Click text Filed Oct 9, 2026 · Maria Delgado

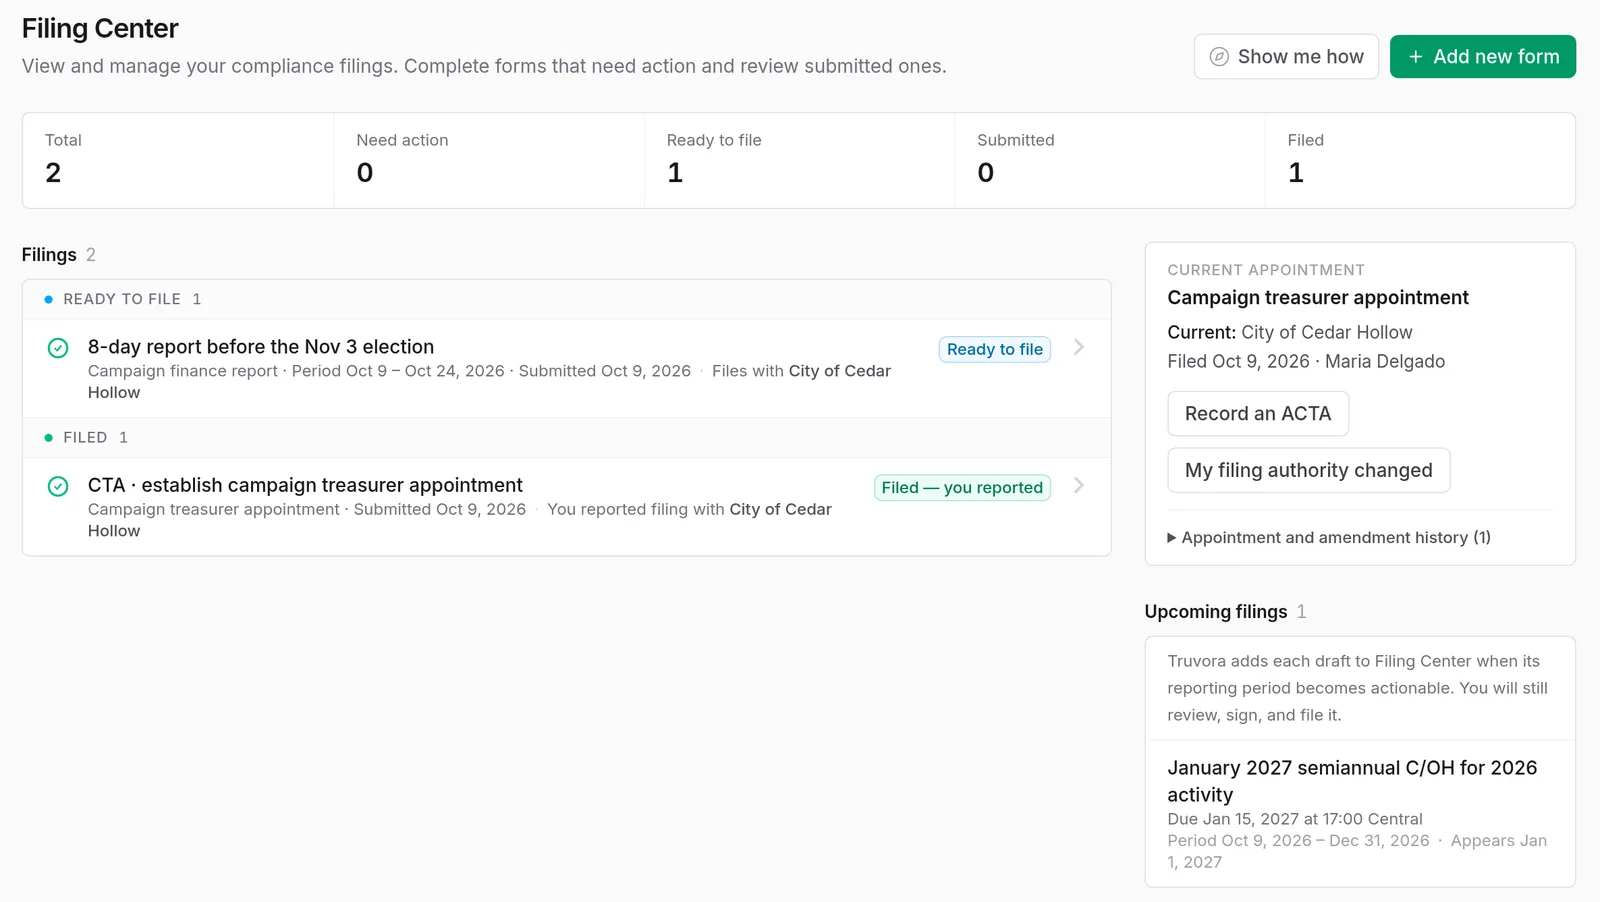click(x=1306, y=362)
